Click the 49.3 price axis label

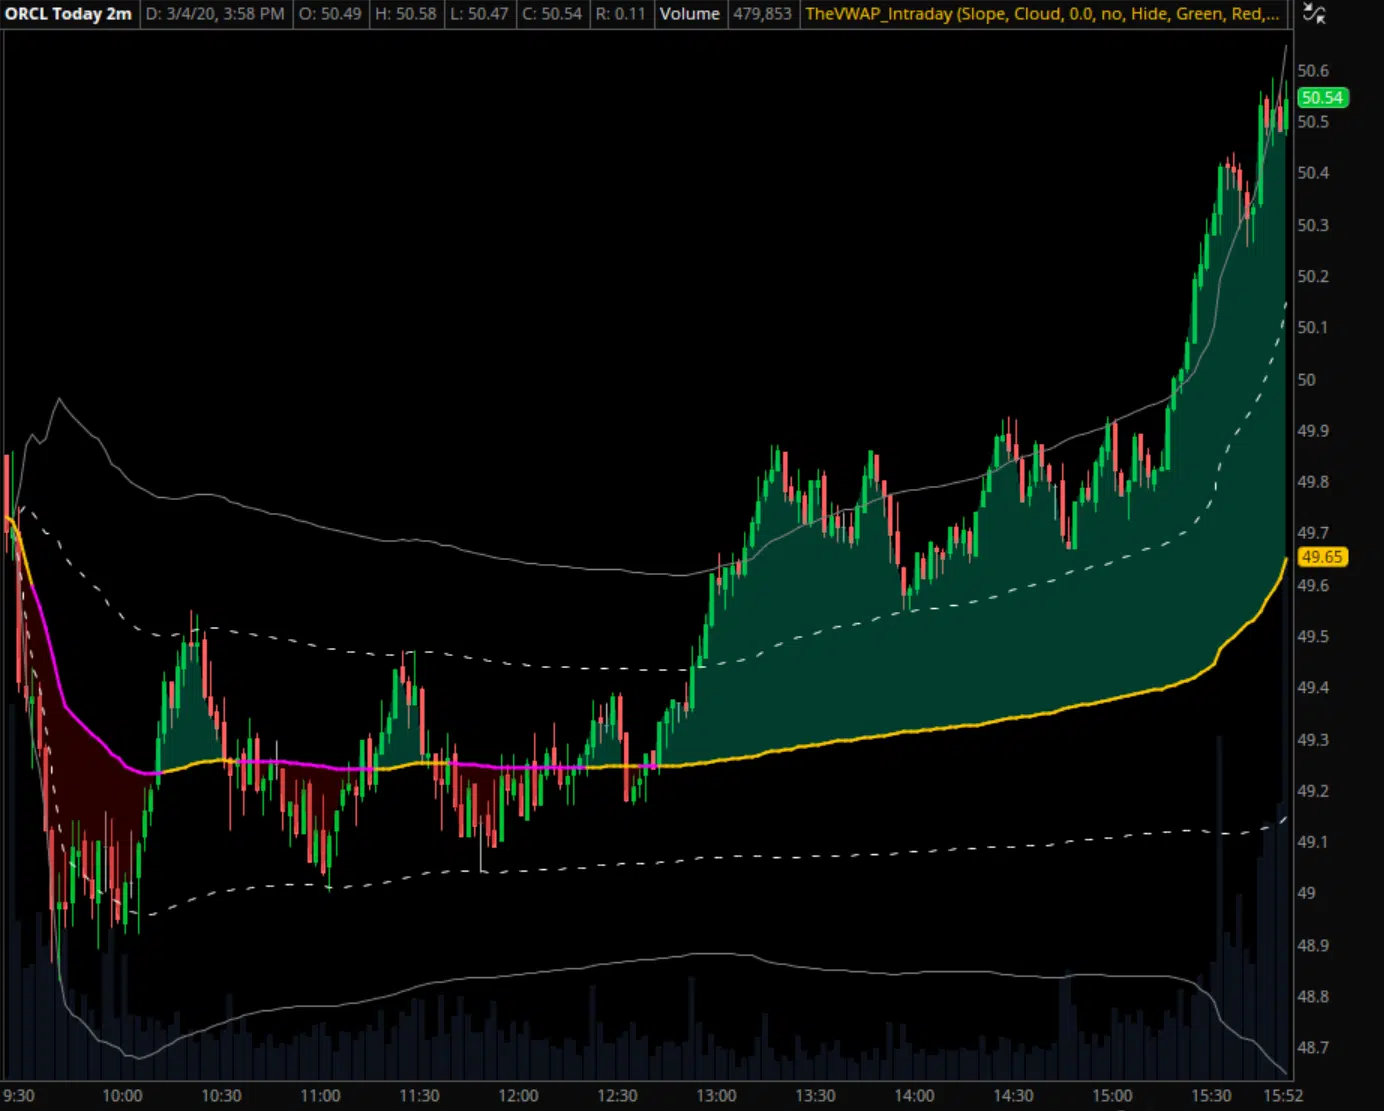(x=1313, y=739)
